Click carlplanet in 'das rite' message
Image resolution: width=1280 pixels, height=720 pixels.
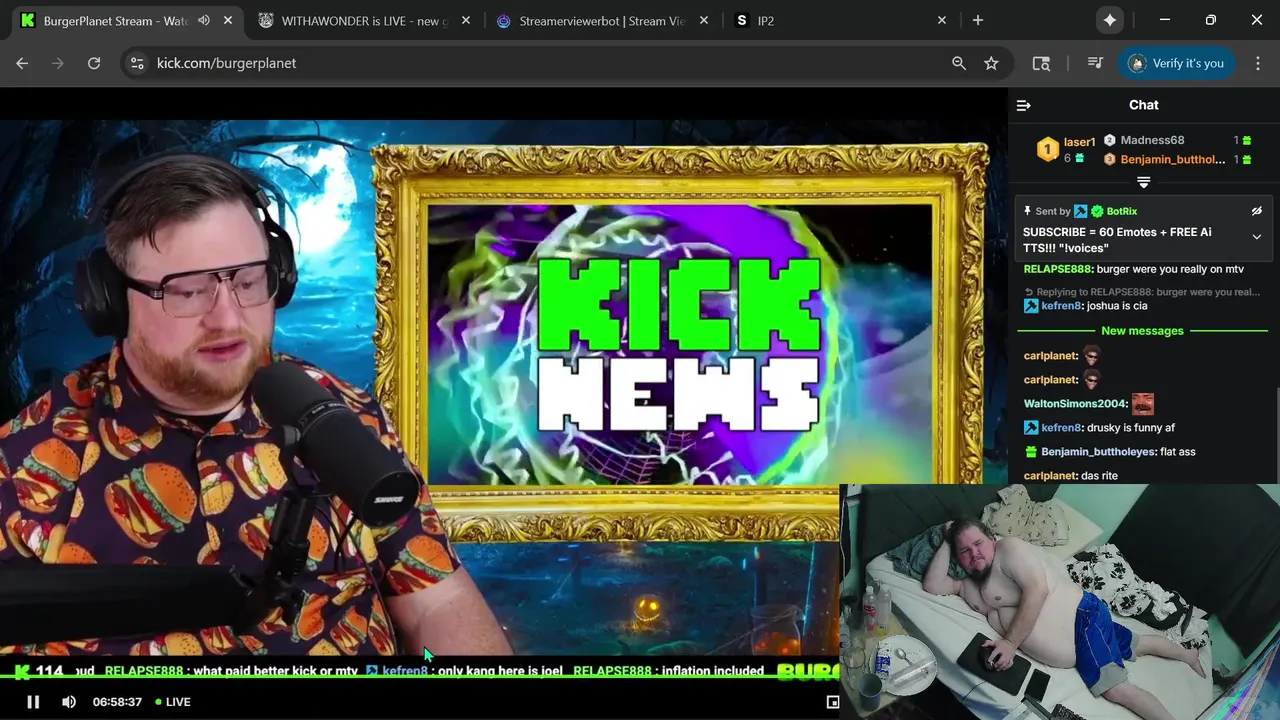pos(1050,476)
